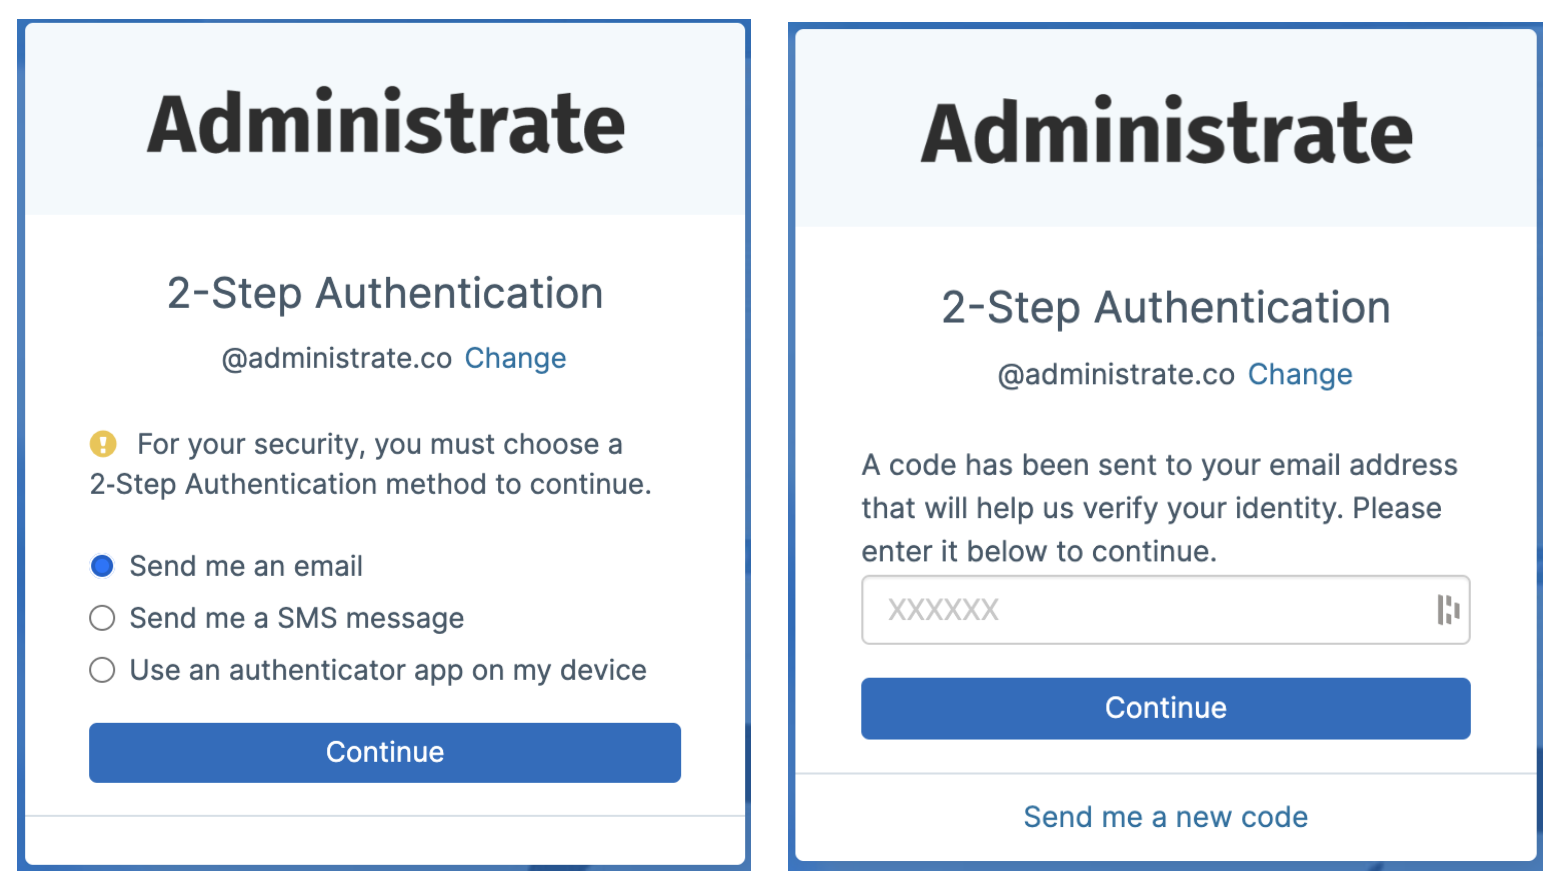Image resolution: width=1560 pixels, height=886 pixels.
Task: Click the "2-Step Authentication" heading above code message
Action: pyautogui.click(x=1166, y=307)
